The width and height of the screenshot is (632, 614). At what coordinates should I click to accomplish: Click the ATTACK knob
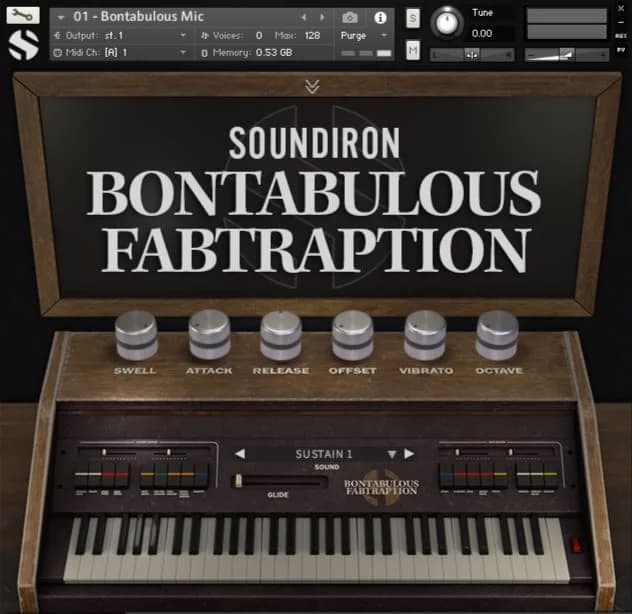coord(209,335)
